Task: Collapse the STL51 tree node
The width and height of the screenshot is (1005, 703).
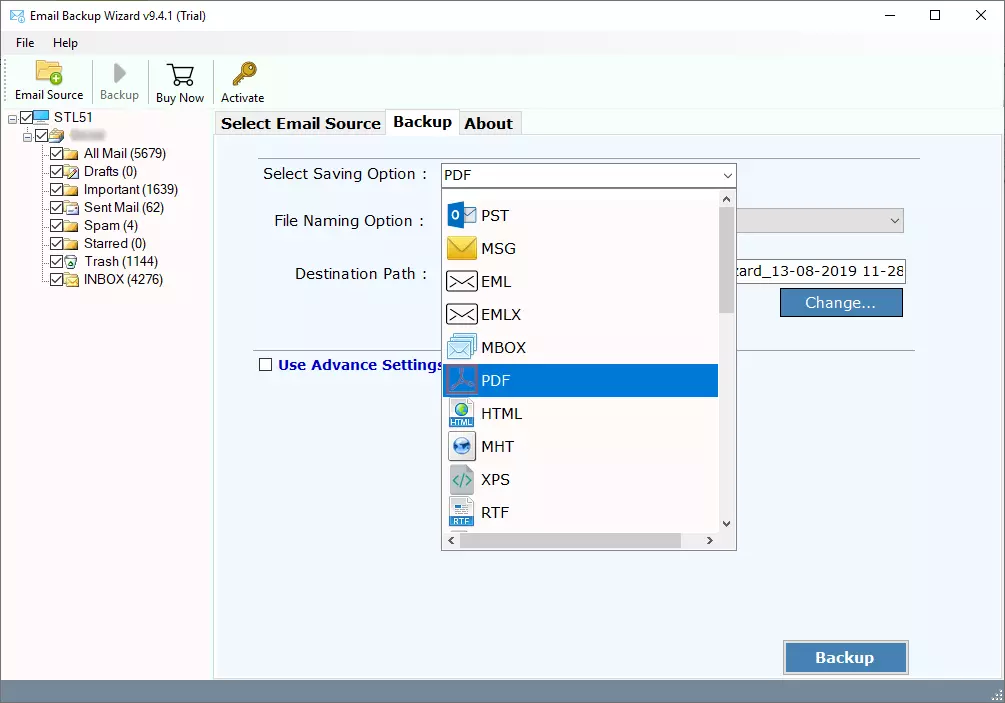Action: [x=12, y=118]
